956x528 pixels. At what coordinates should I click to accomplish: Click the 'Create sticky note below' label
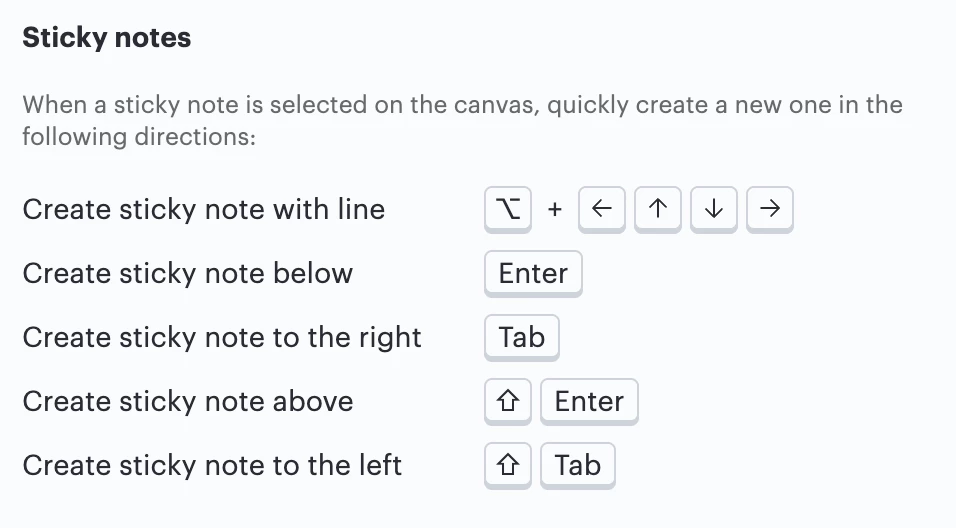point(188,273)
